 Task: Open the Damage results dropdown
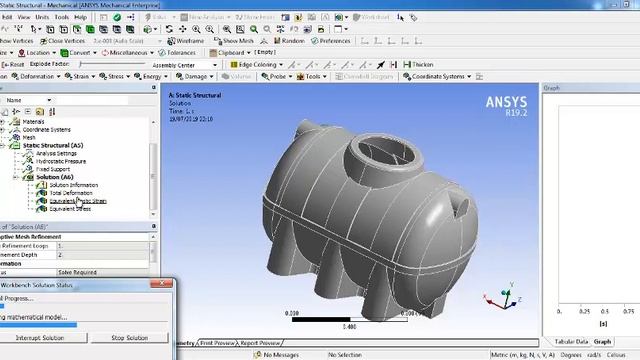[x=195, y=76]
